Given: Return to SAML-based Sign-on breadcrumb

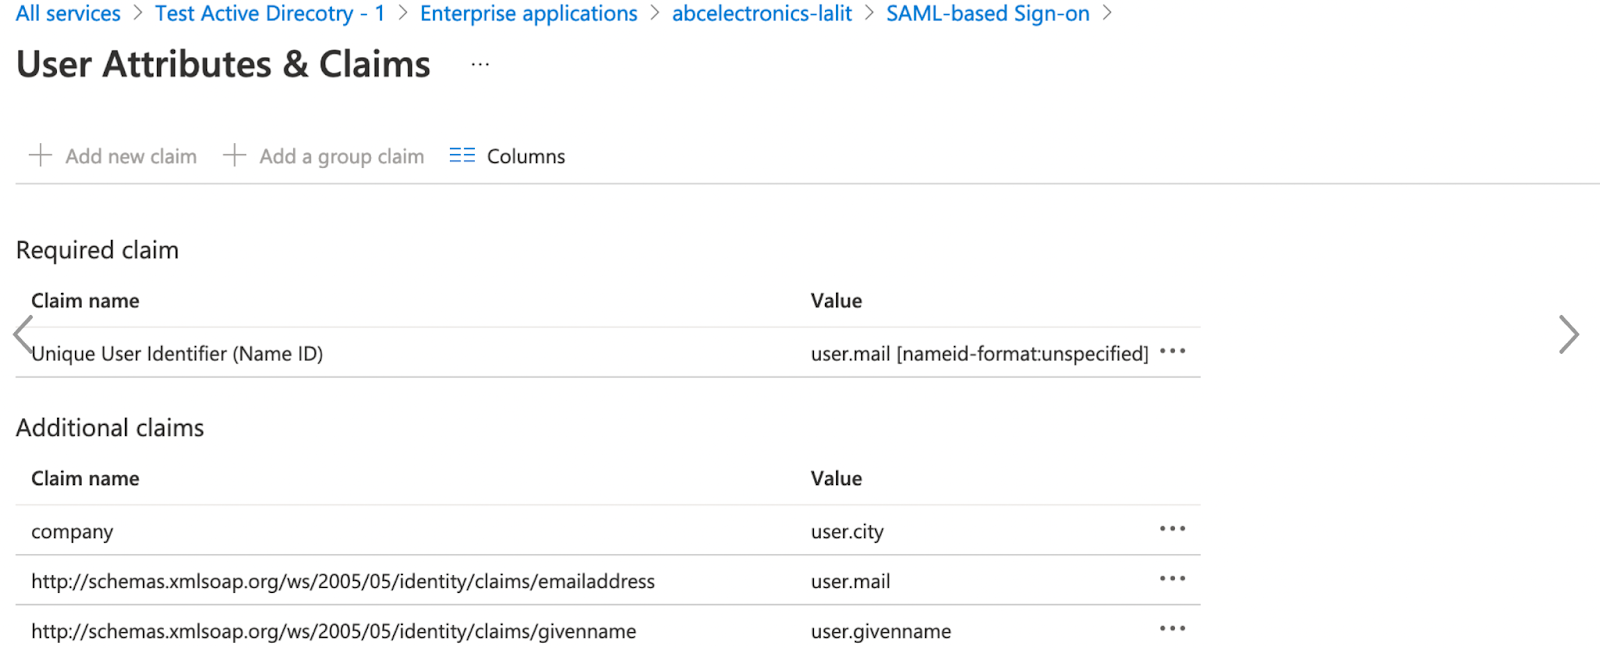Looking at the screenshot, I should [988, 14].
